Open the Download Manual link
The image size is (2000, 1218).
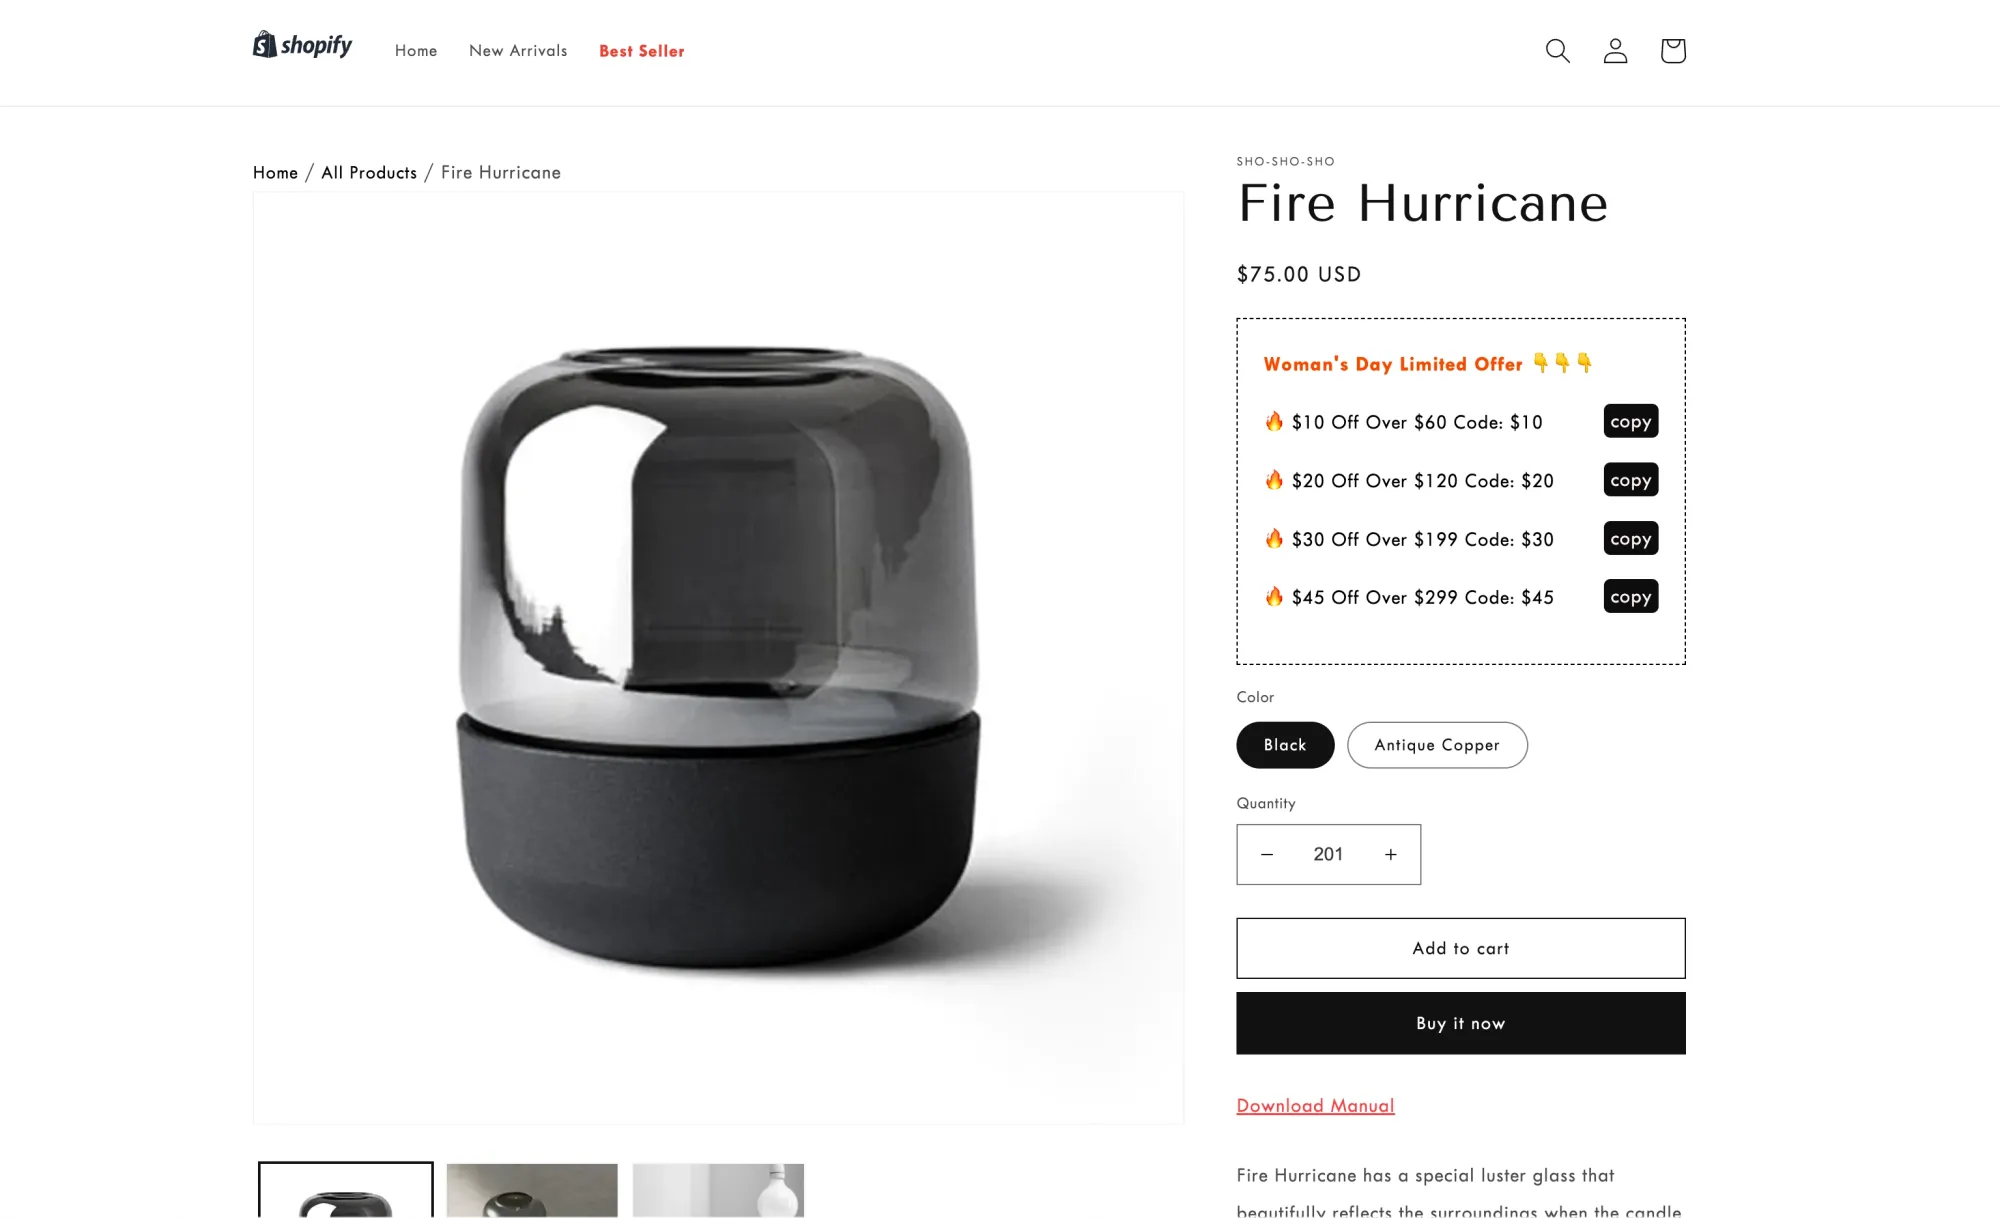click(x=1315, y=1105)
